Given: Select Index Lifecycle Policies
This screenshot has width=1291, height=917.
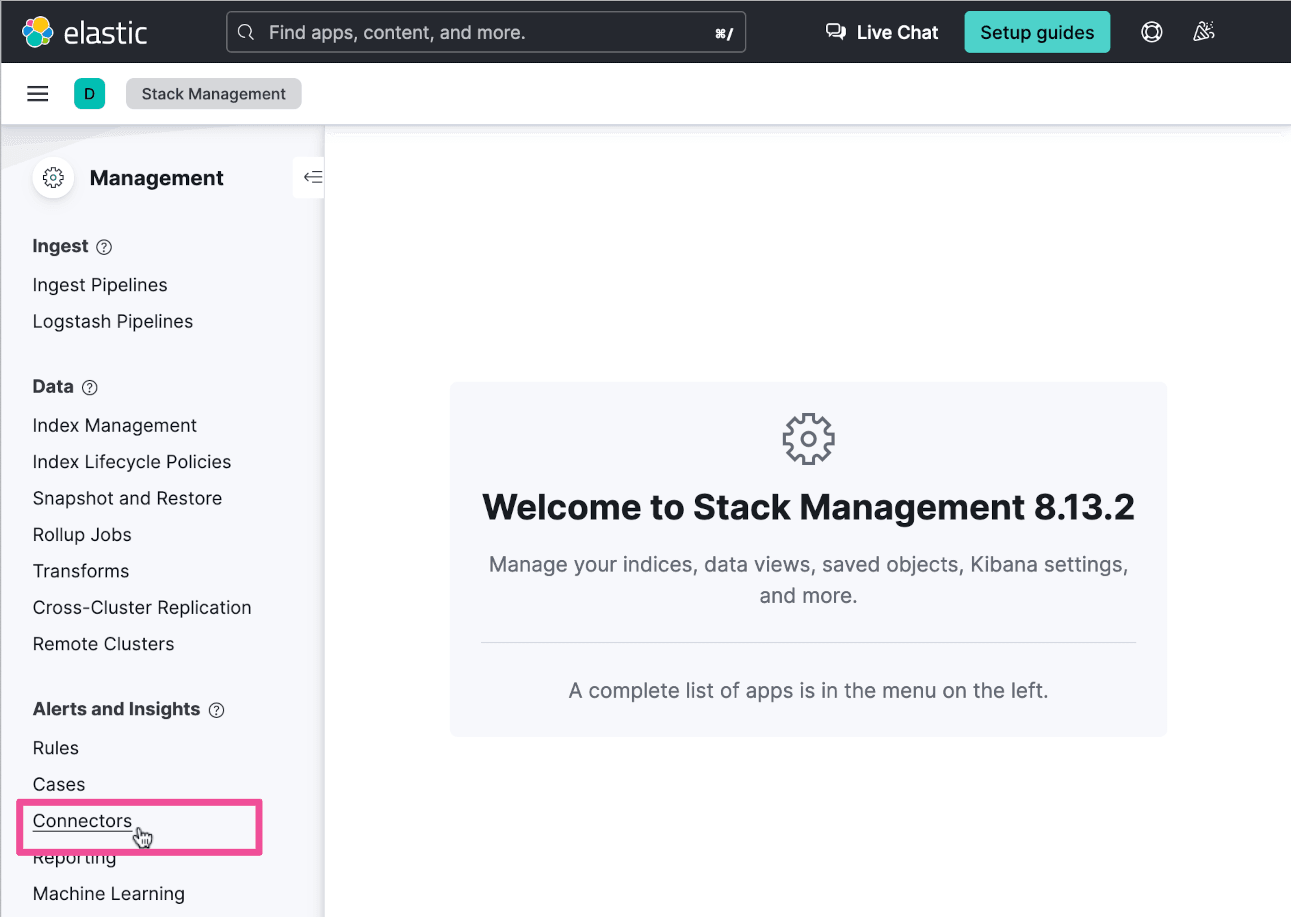Looking at the screenshot, I should (x=132, y=462).
